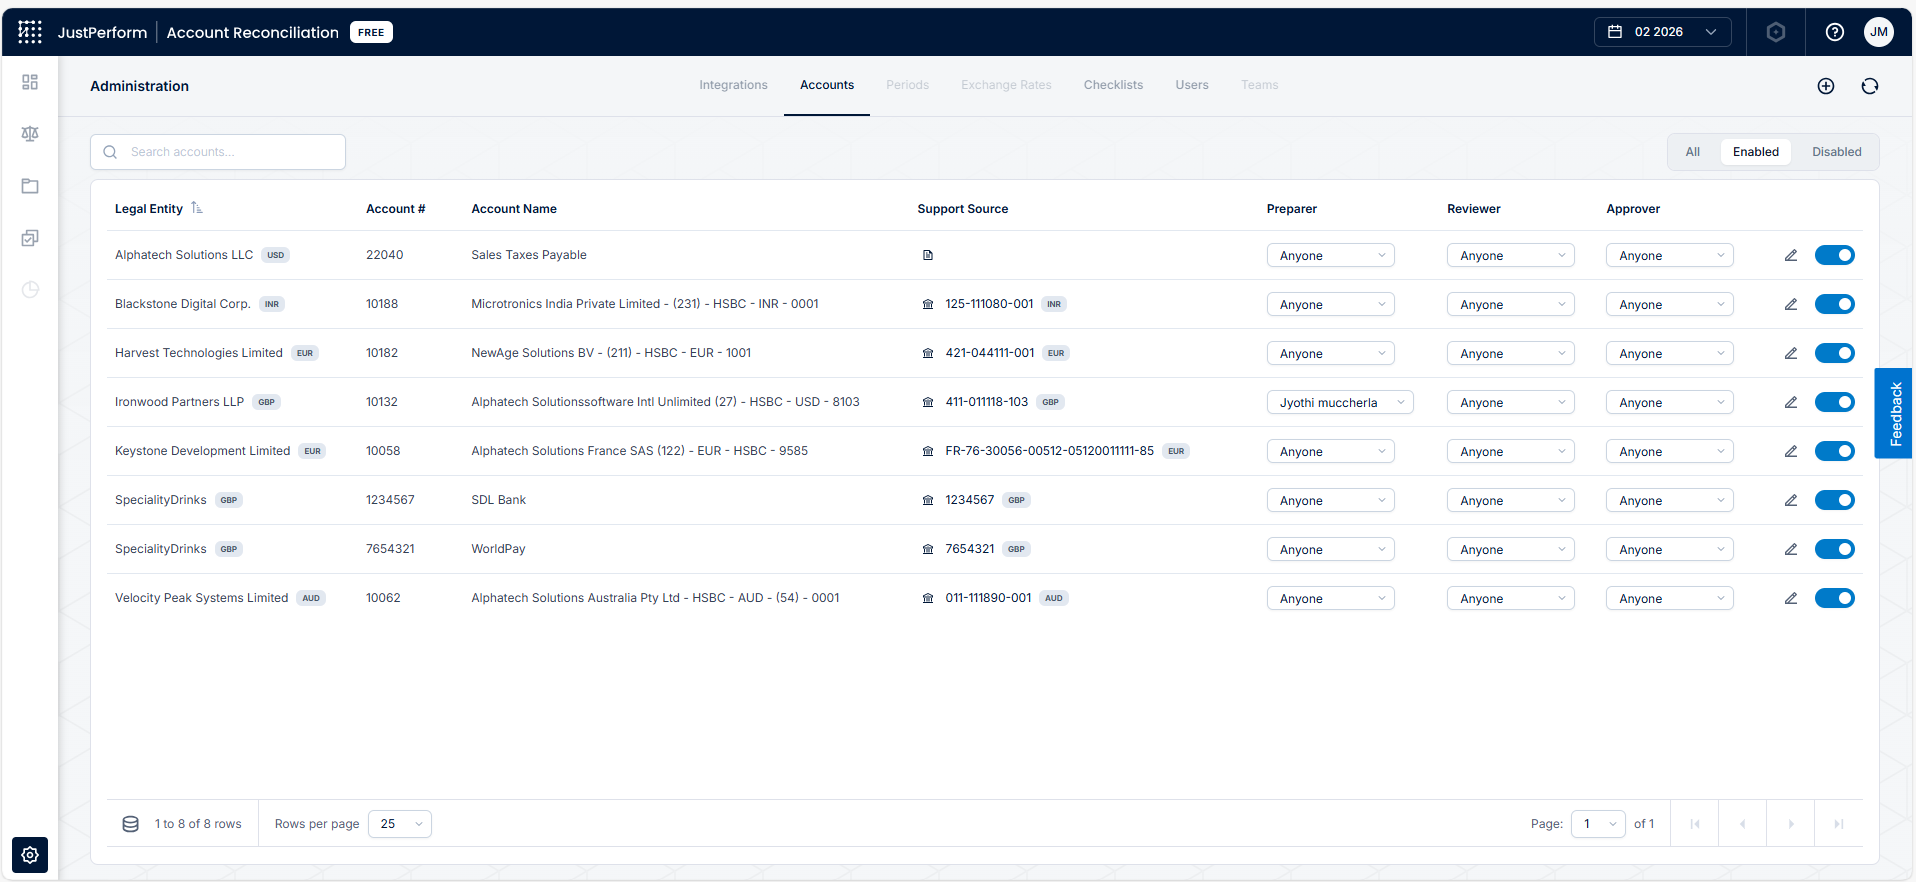Sort by the Legal Entity sort icon
The width and height of the screenshot is (1916, 882).
(x=197, y=208)
